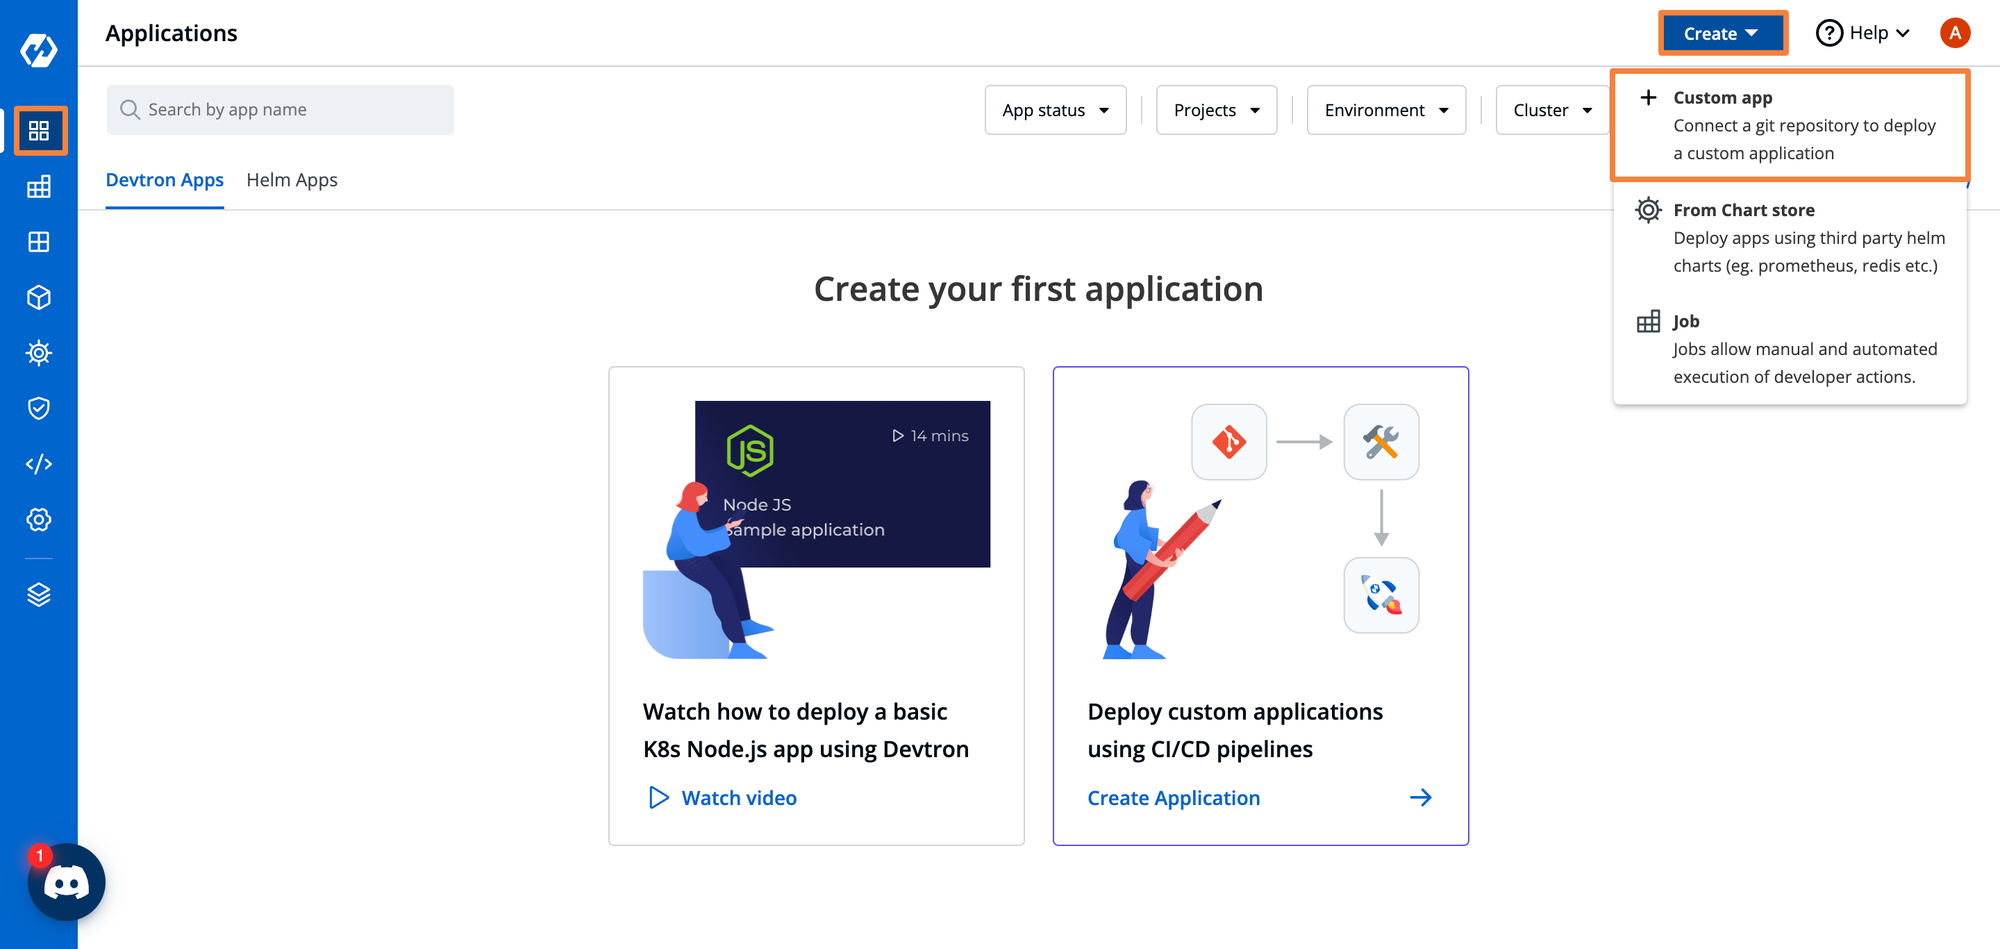This screenshot has height=949, width=2000.
Task: Click the Applications page title
Action: click(x=172, y=33)
